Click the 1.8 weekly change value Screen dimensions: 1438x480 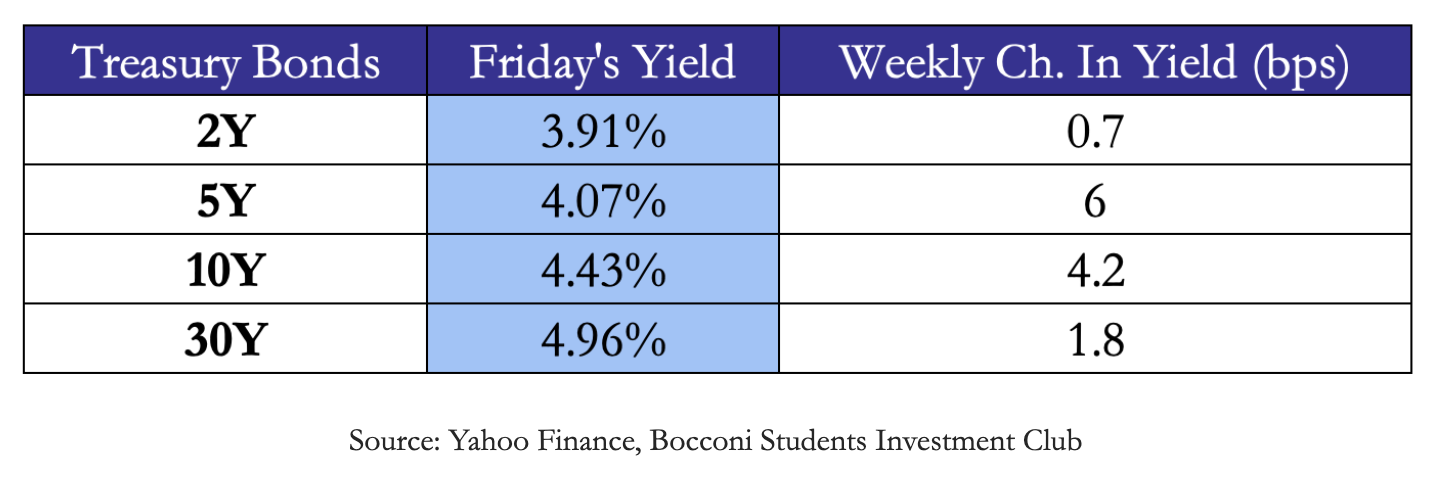1094,340
